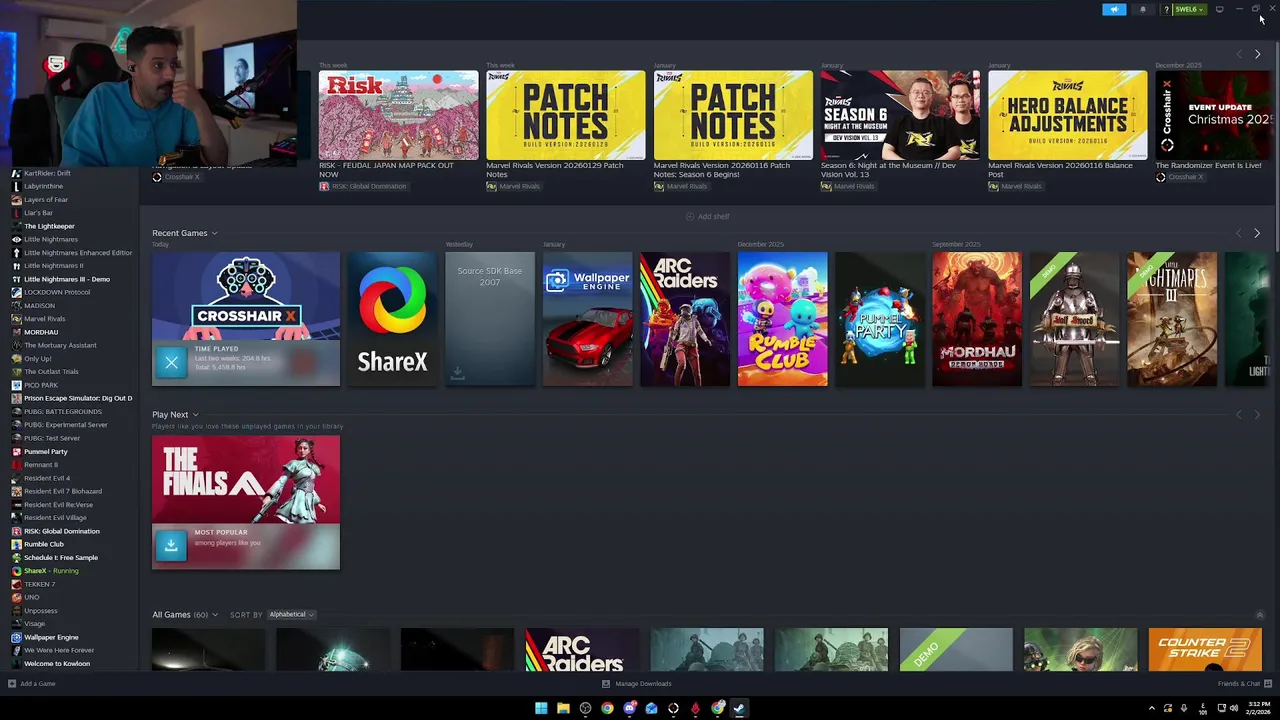
Task: Open the Alphabetical sort dropdown
Action: coord(291,614)
